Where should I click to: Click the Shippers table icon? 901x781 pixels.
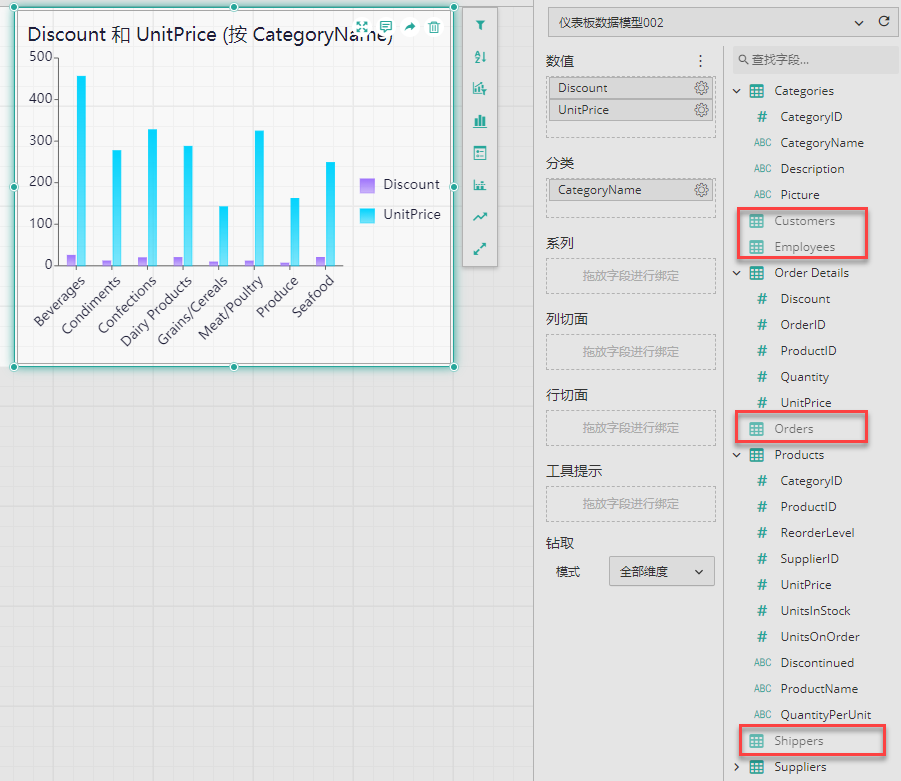pos(757,741)
